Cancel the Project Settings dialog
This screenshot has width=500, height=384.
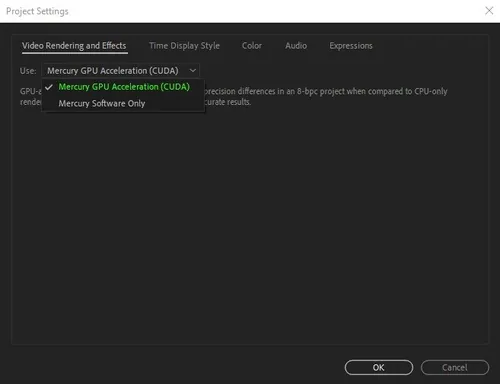[x=455, y=367]
